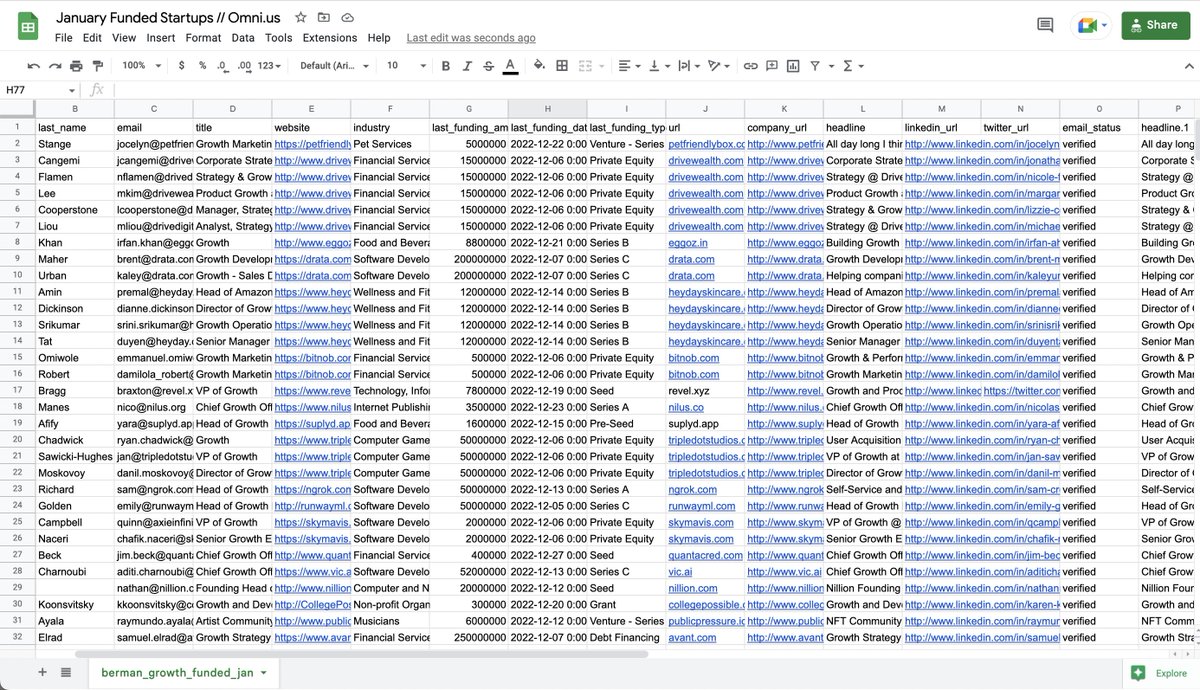Click the redo arrow

[x=54, y=65]
